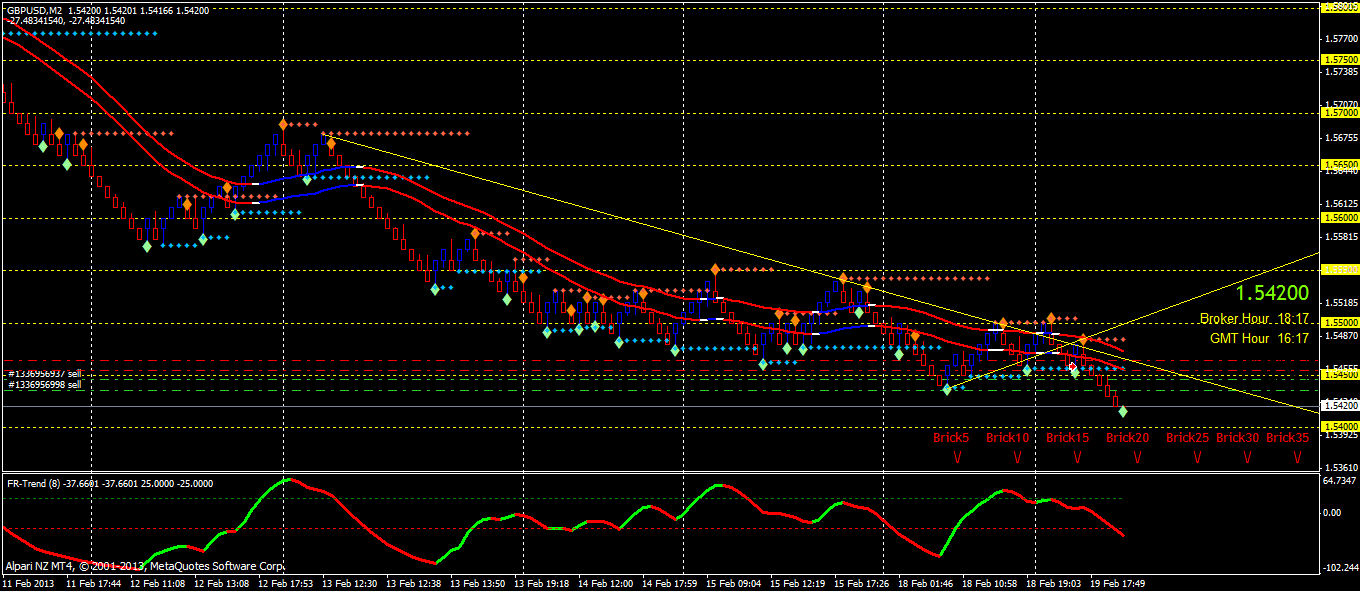Screen dimensions: 1360x591
Task: Click the 1.53610 value on price axis
Action: point(1339,467)
